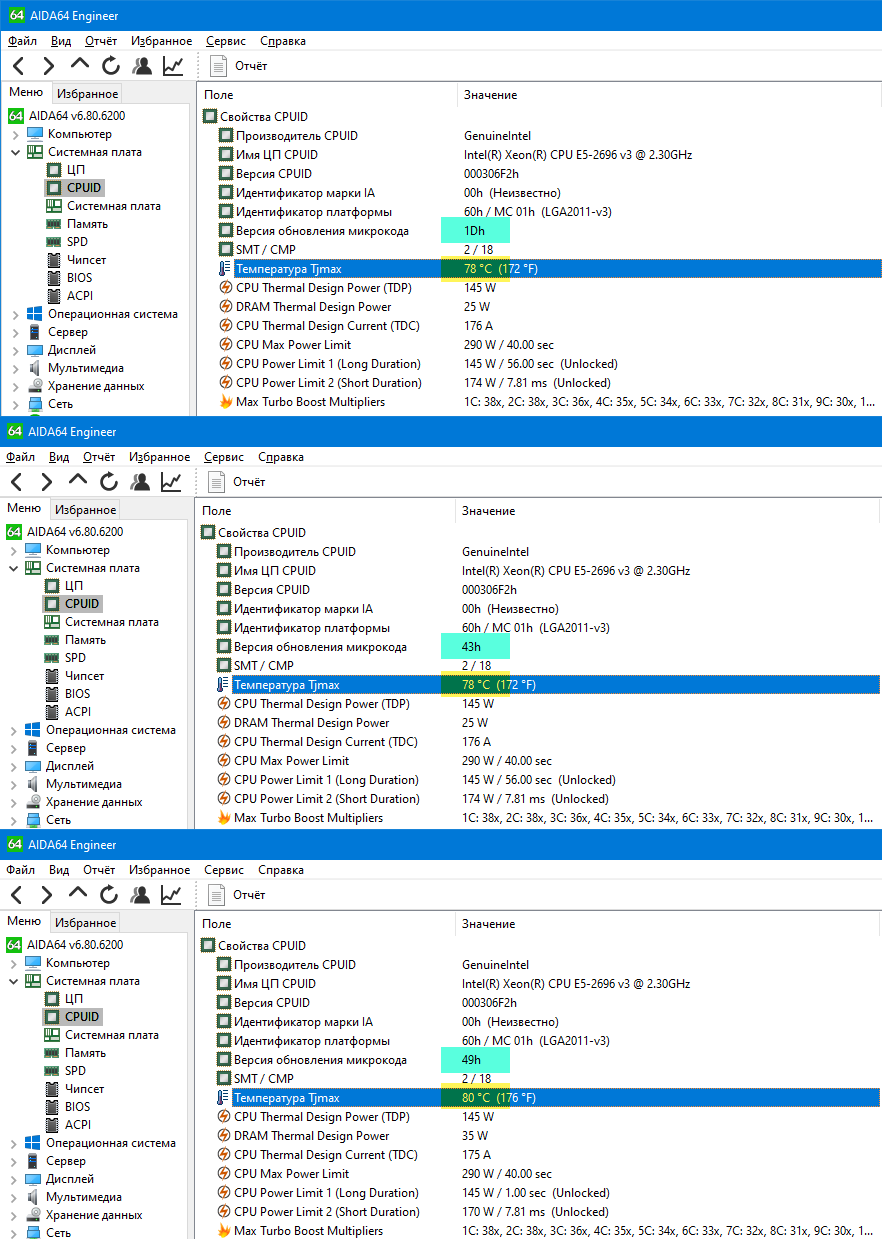This screenshot has height=1239, width=882.
Task: Click Поле column header in middle window
Action: coord(217,510)
